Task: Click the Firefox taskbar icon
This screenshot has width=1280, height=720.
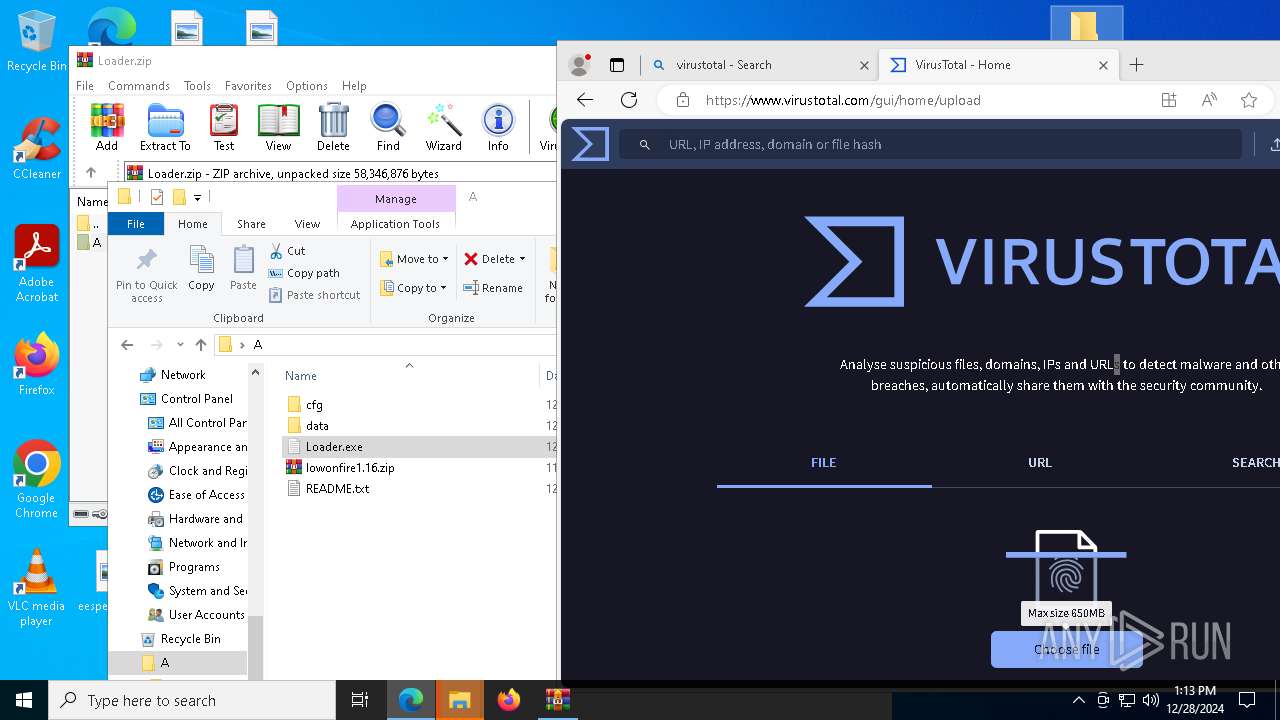Action: point(509,700)
